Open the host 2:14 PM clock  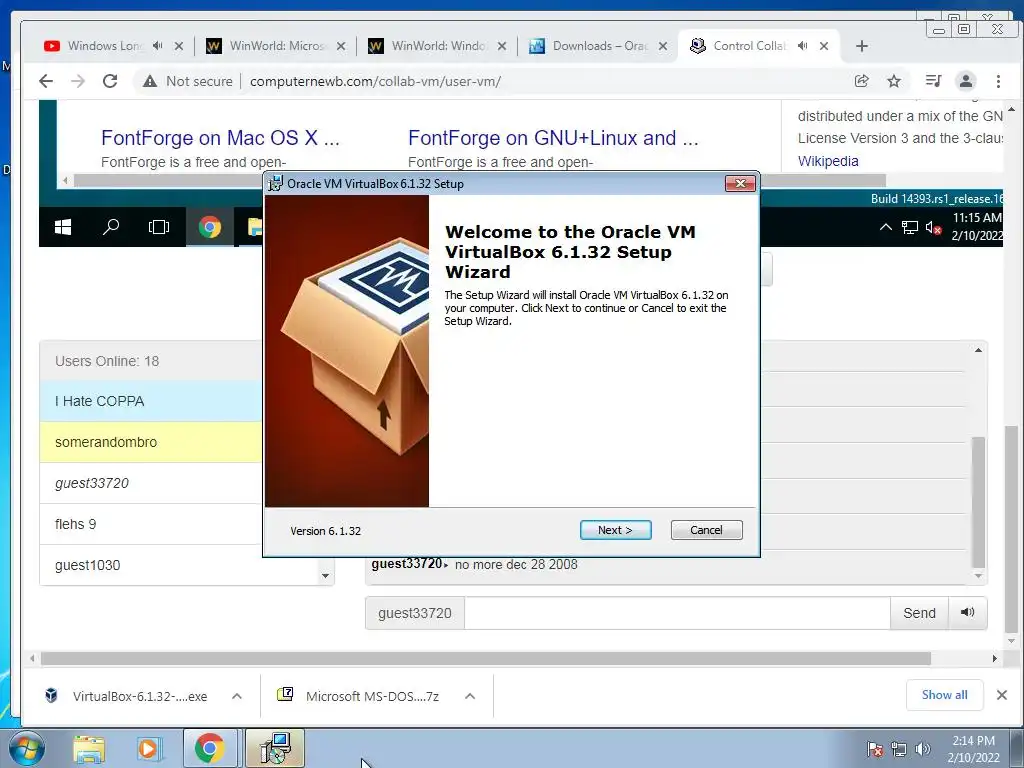[x=973, y=749]
